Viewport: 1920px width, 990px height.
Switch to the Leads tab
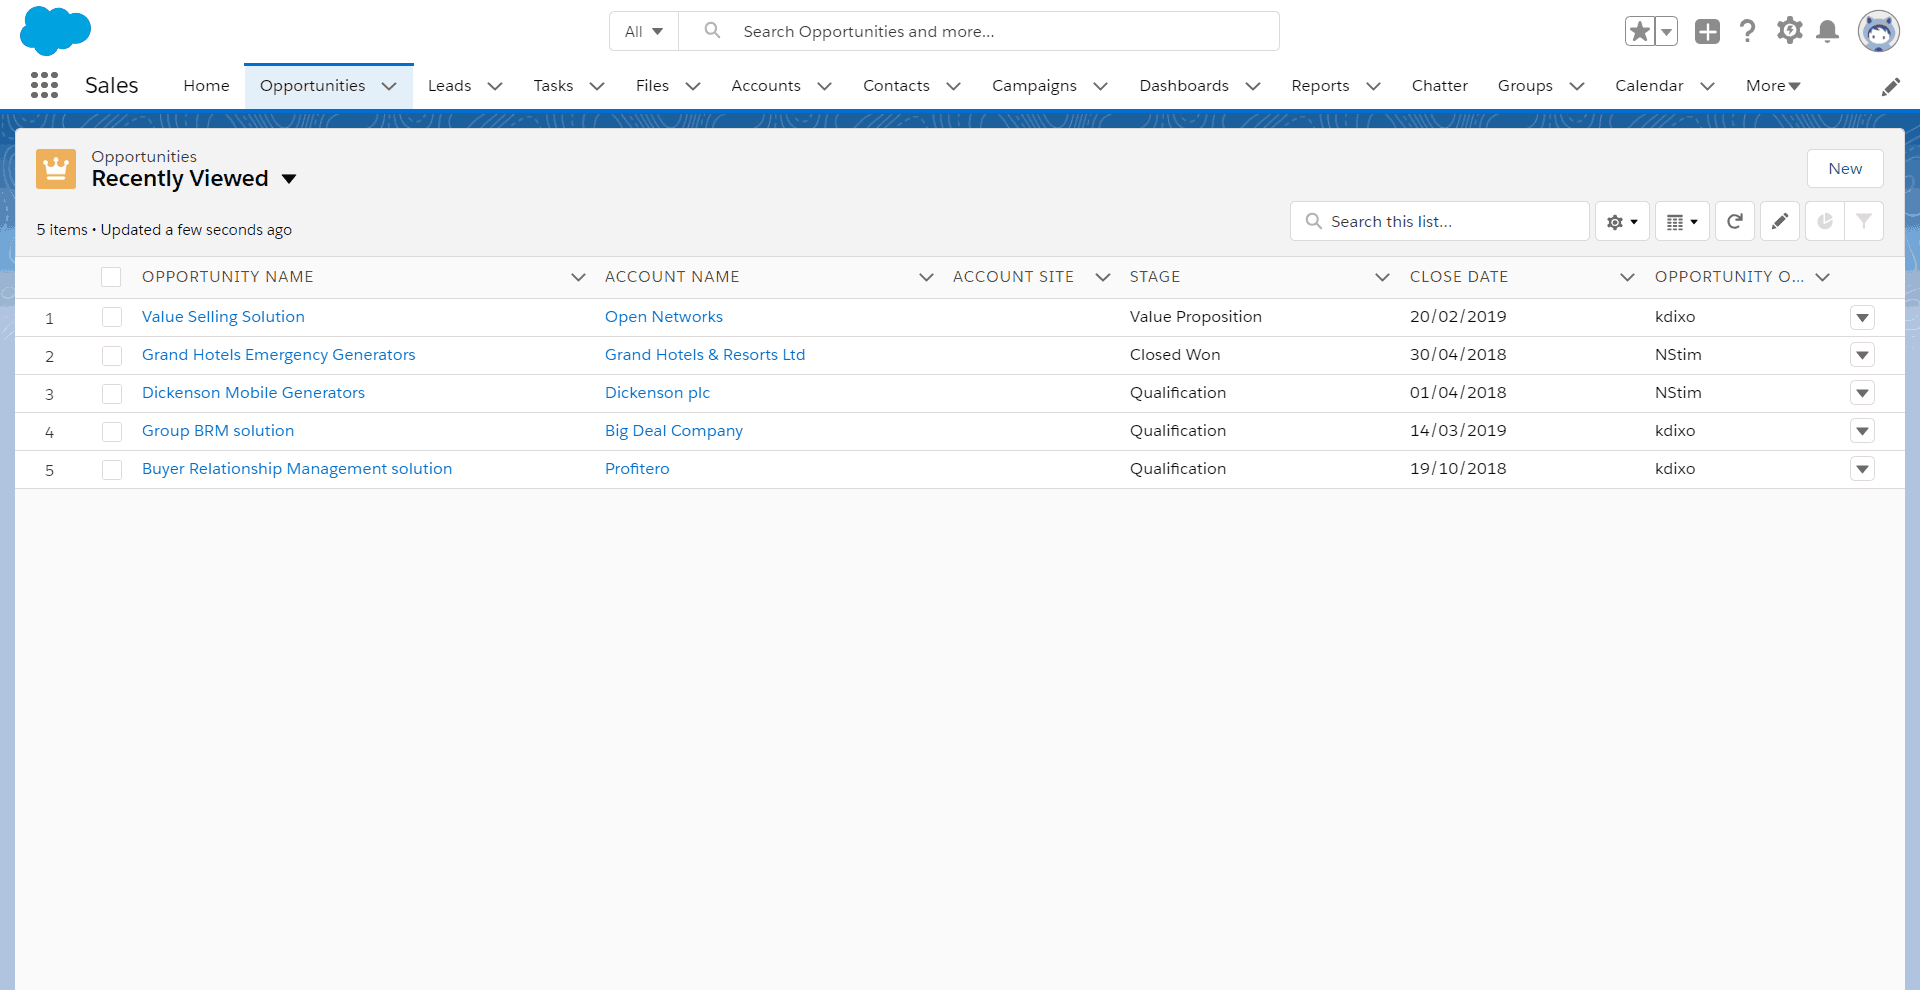449,86
